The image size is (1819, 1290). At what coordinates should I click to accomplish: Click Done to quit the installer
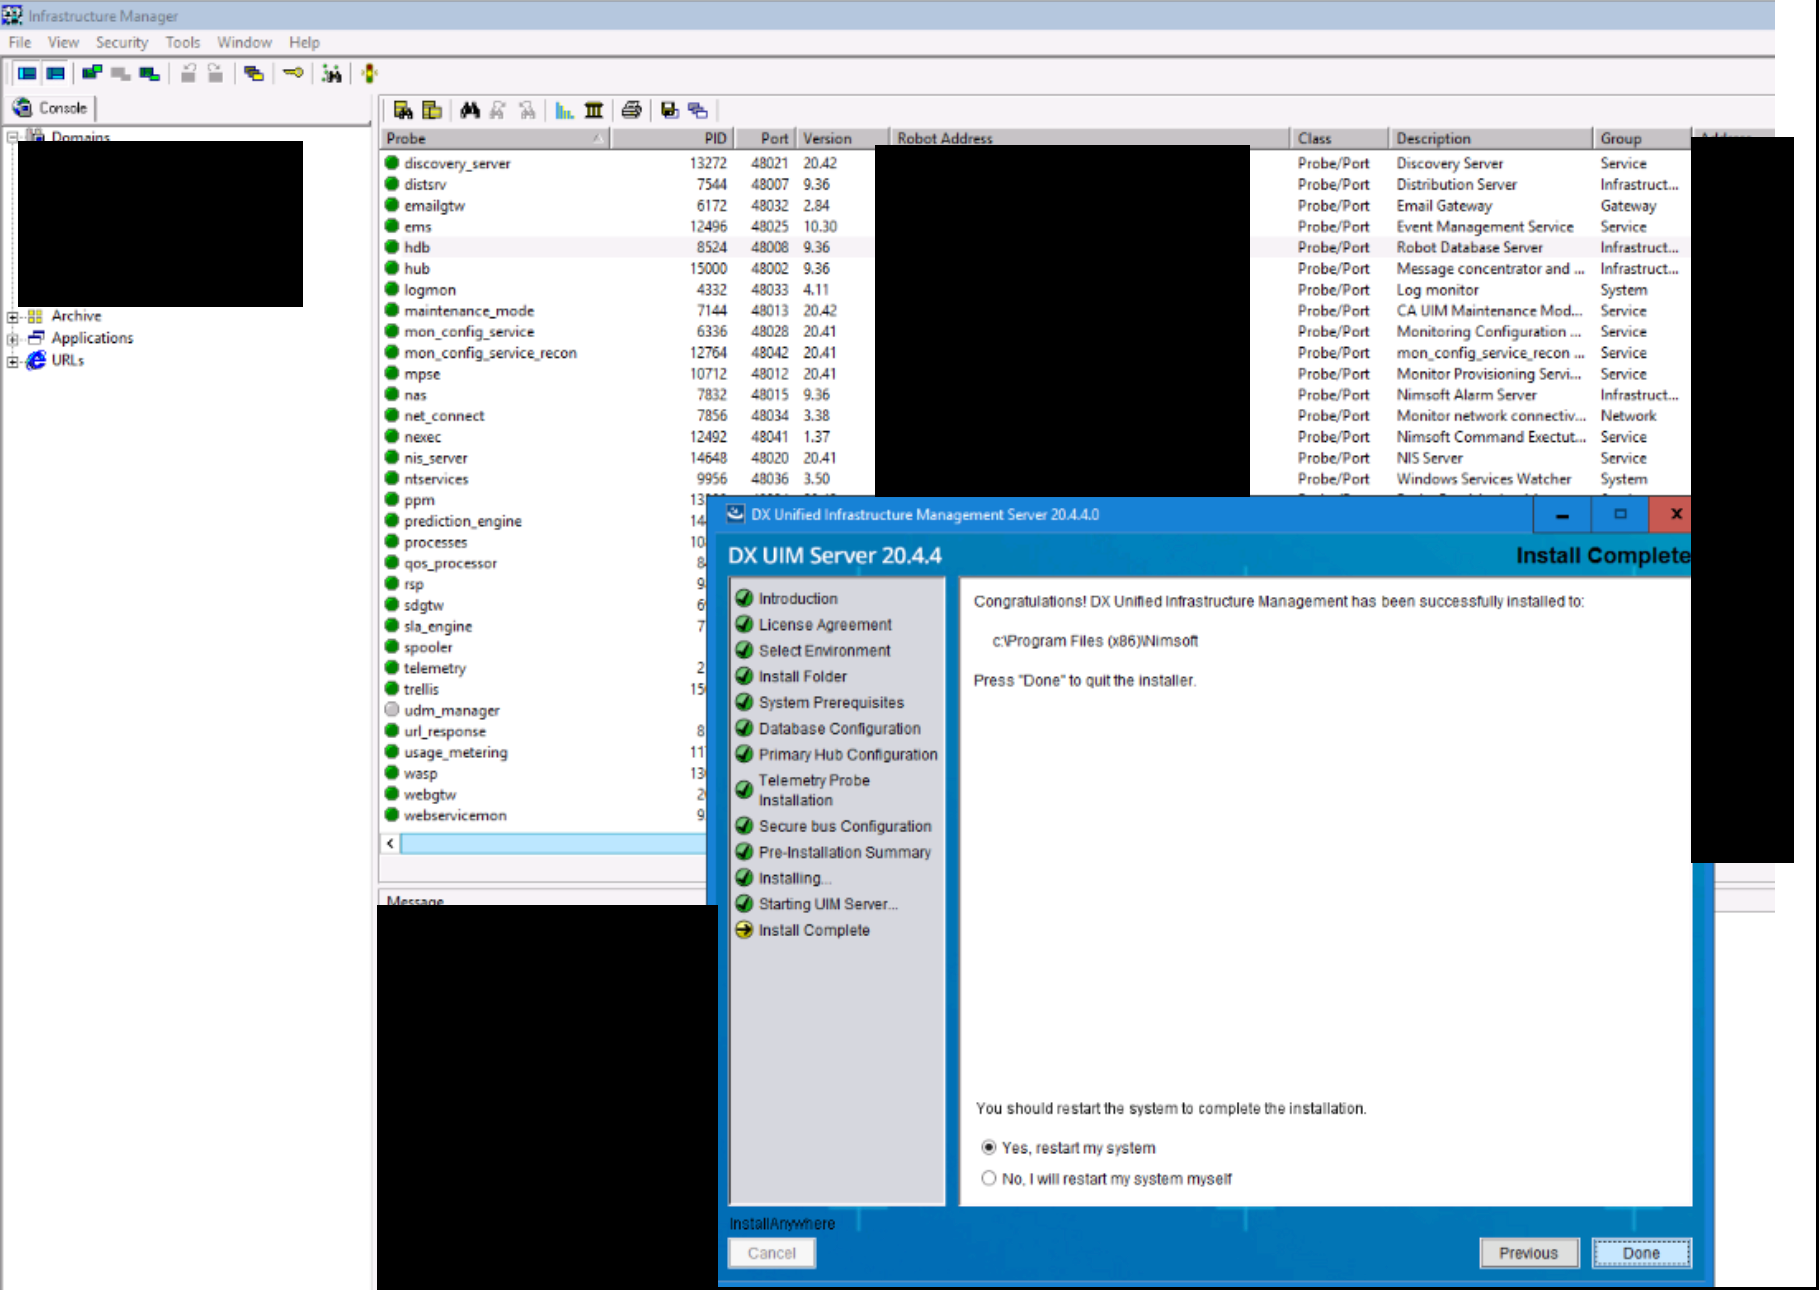pos(1641,1253)
